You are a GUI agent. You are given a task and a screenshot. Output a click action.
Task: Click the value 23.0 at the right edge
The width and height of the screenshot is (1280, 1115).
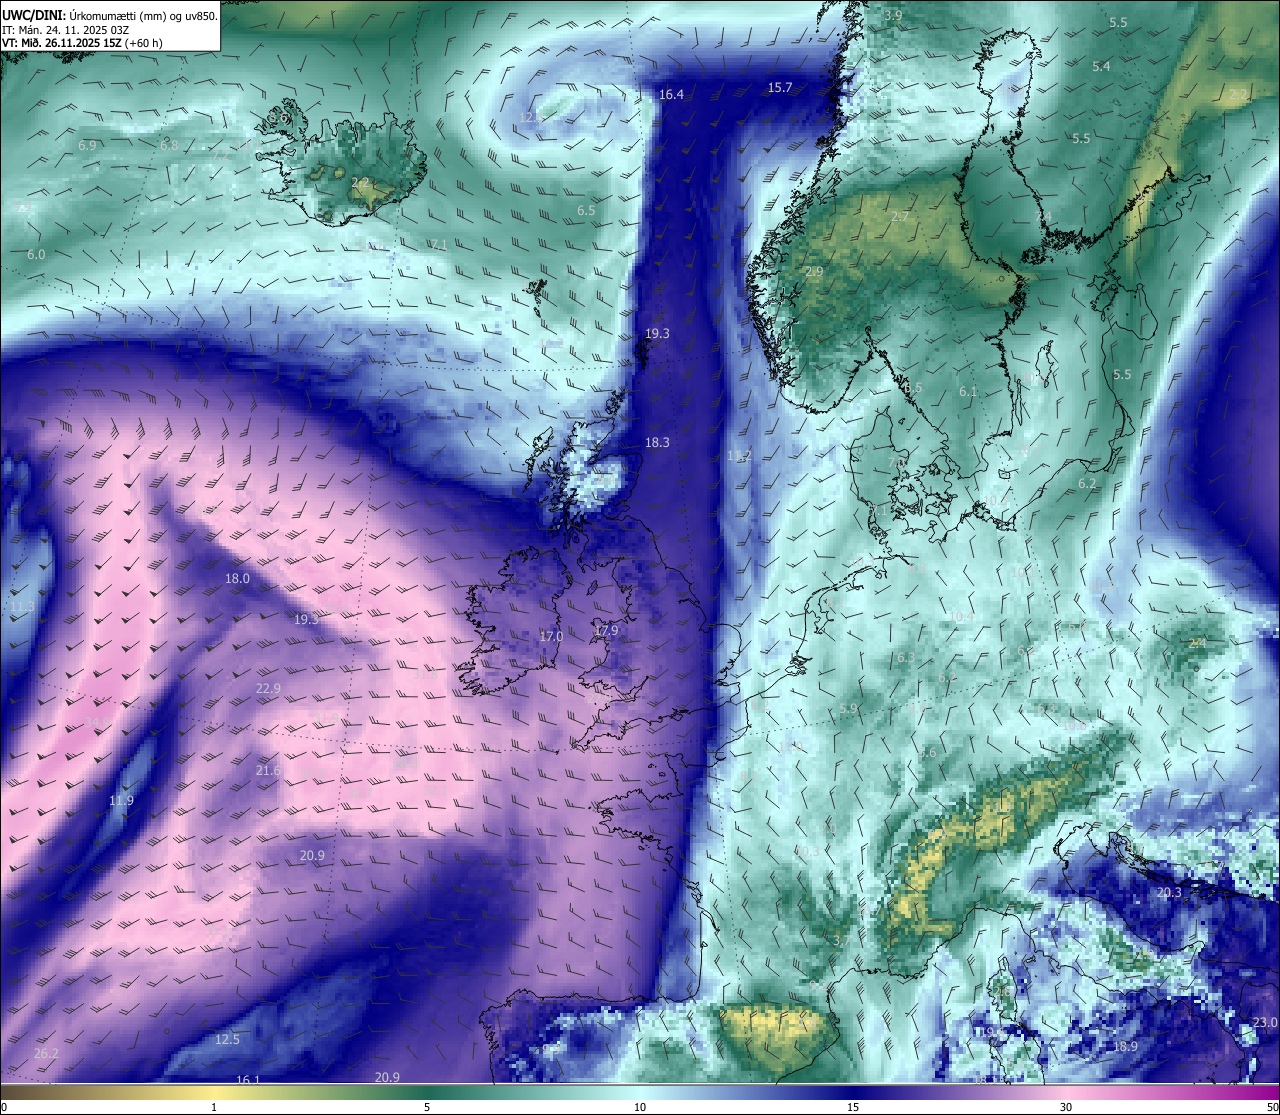[x=1265, y=1022]
